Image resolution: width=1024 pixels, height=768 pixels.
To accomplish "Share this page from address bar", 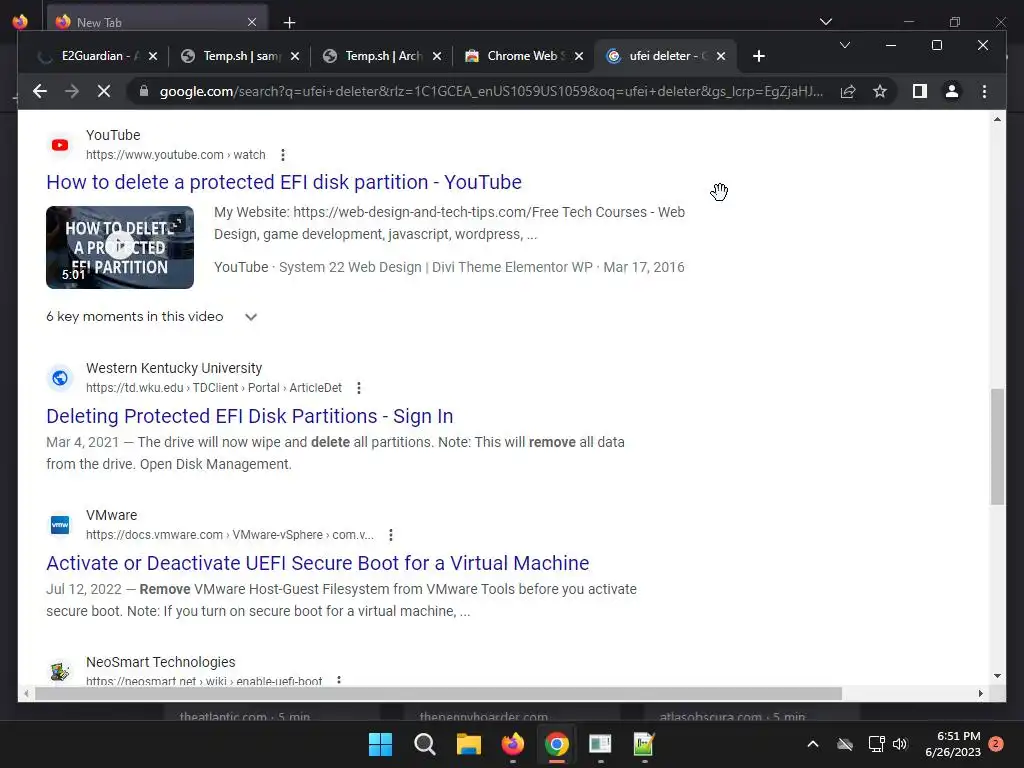I will click(848, 91).
